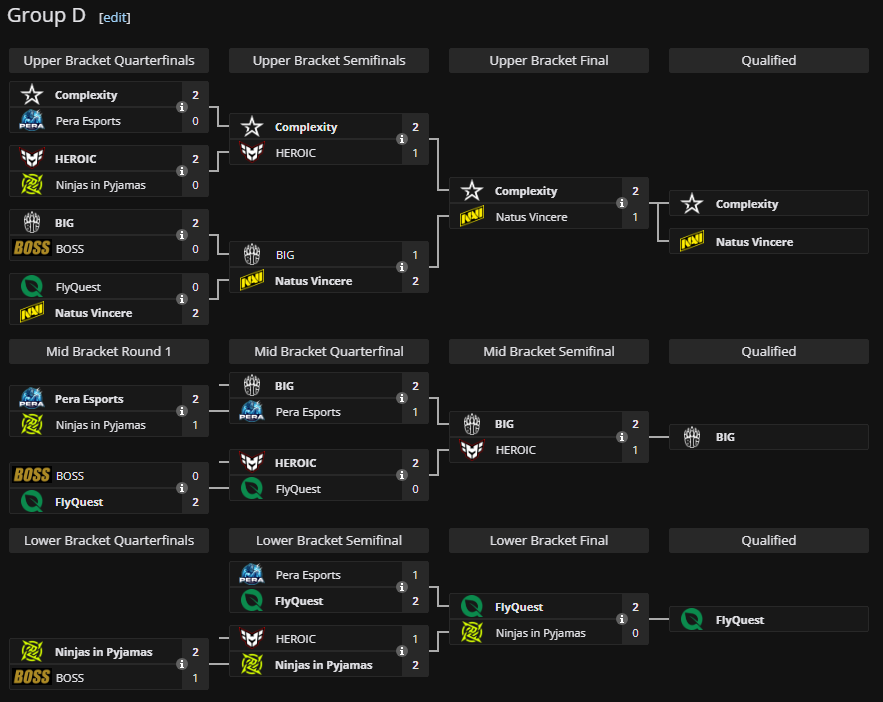Click the Upper Bracket Quarterfinals header
Screen dimensions: 883x702
[109, 61]
